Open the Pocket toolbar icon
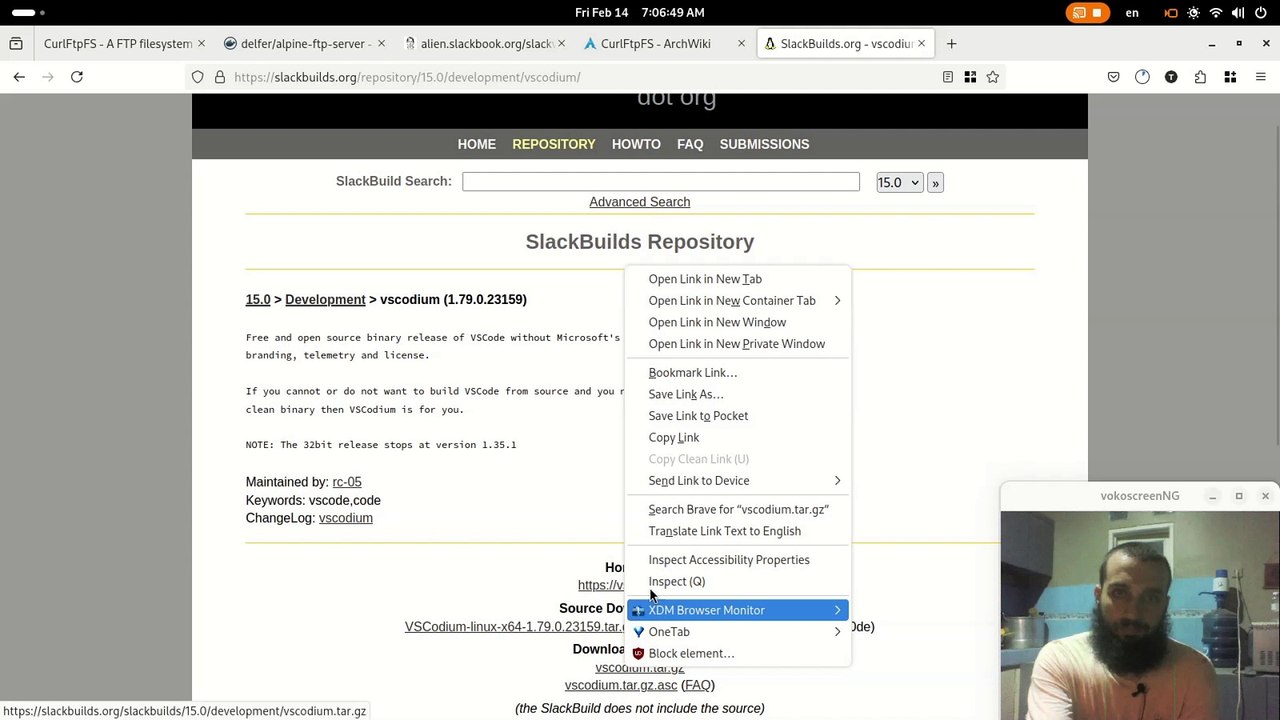This screenshot has height=720, width=1280. click(1113, 77)
